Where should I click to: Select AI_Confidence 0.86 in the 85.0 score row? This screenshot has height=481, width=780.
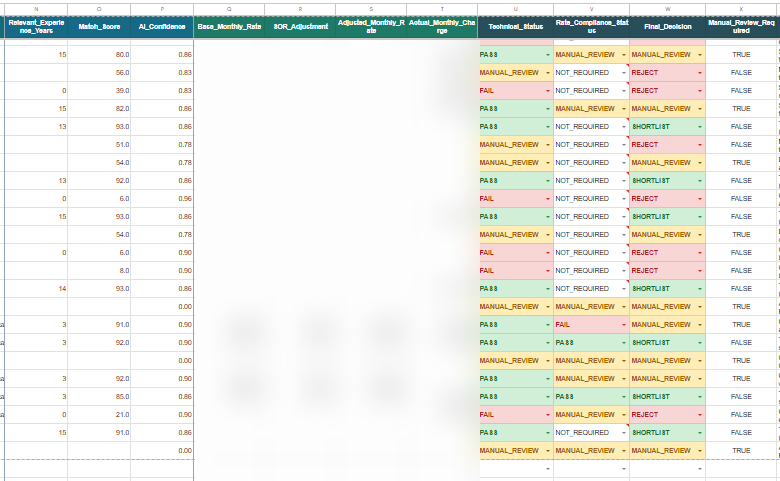click(x=162, y=397)
